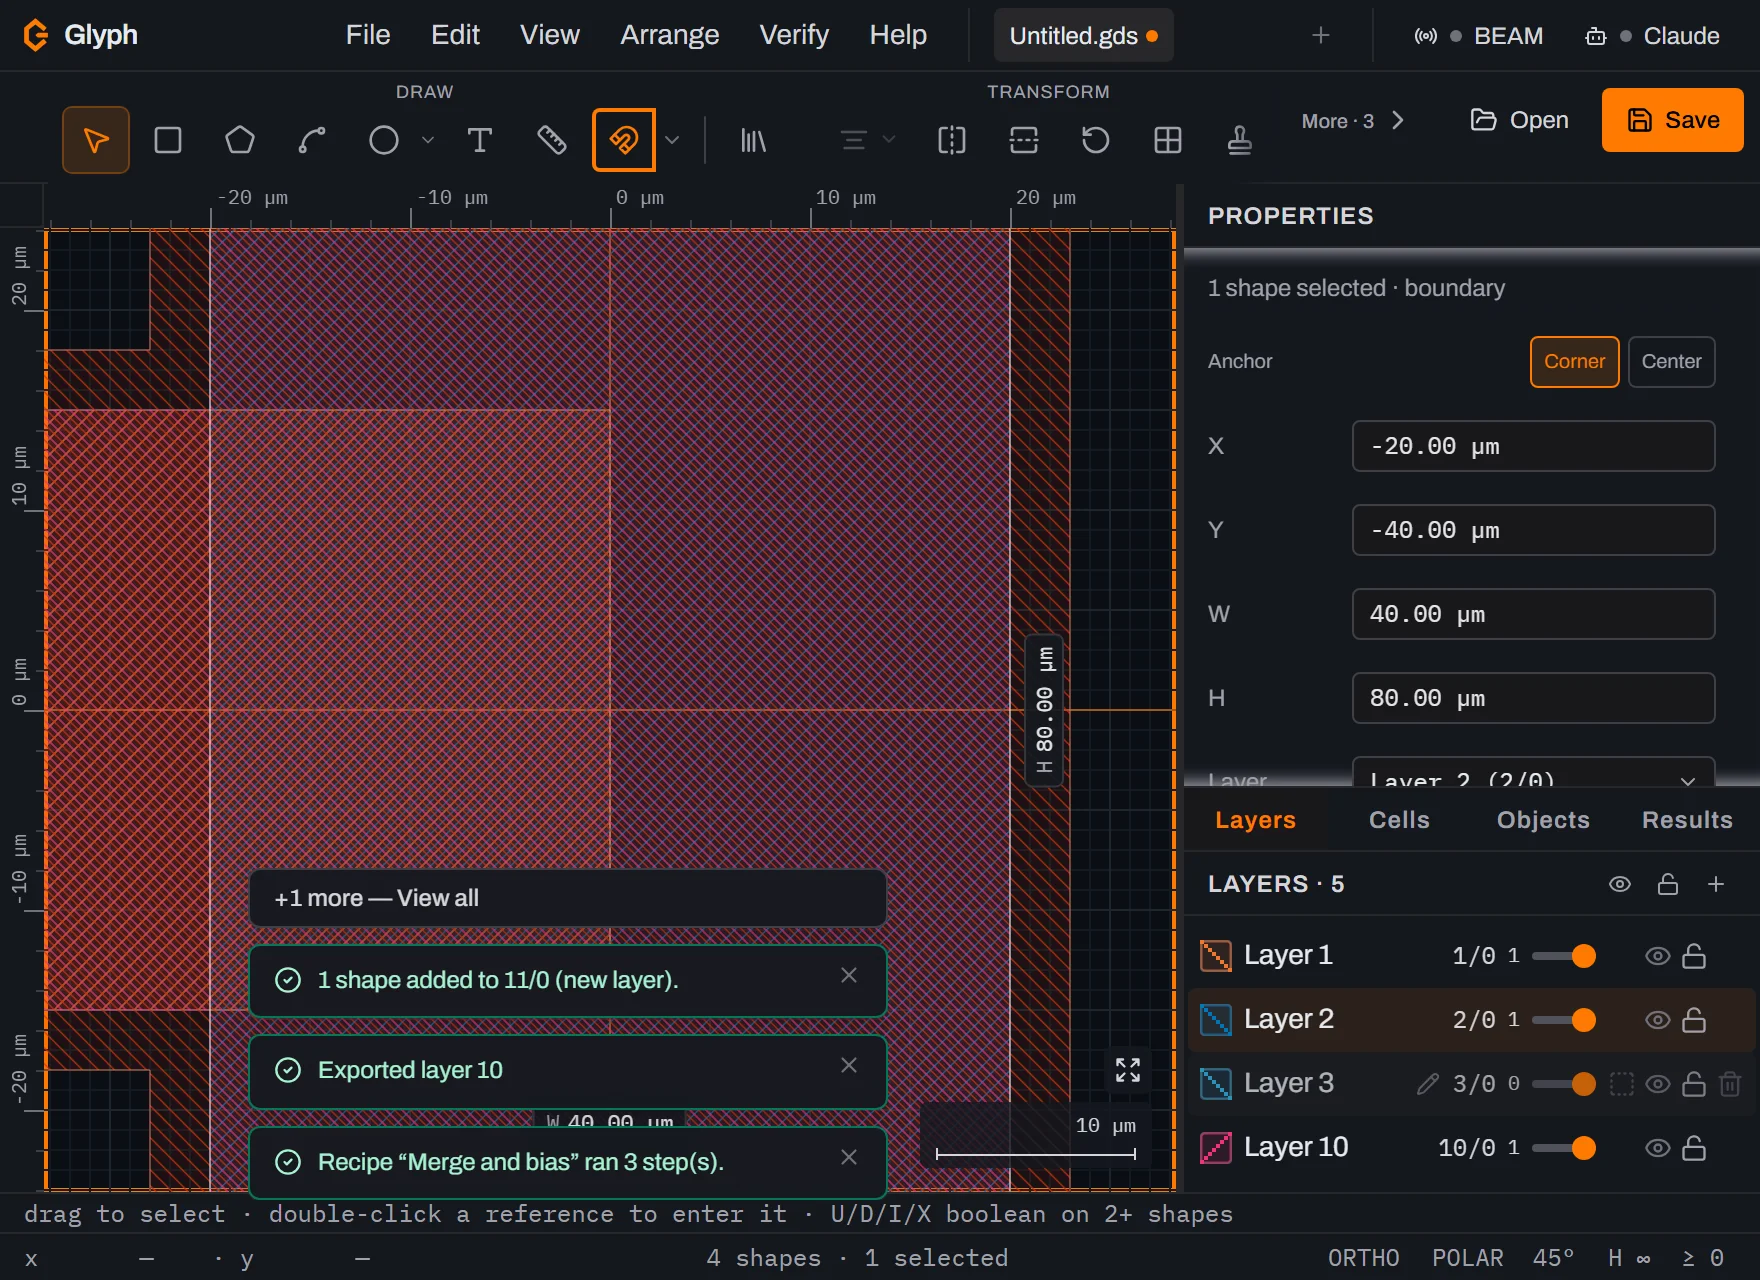
Task: Click the flip vertical transform icon
Action: click(x=1024, y=140)
